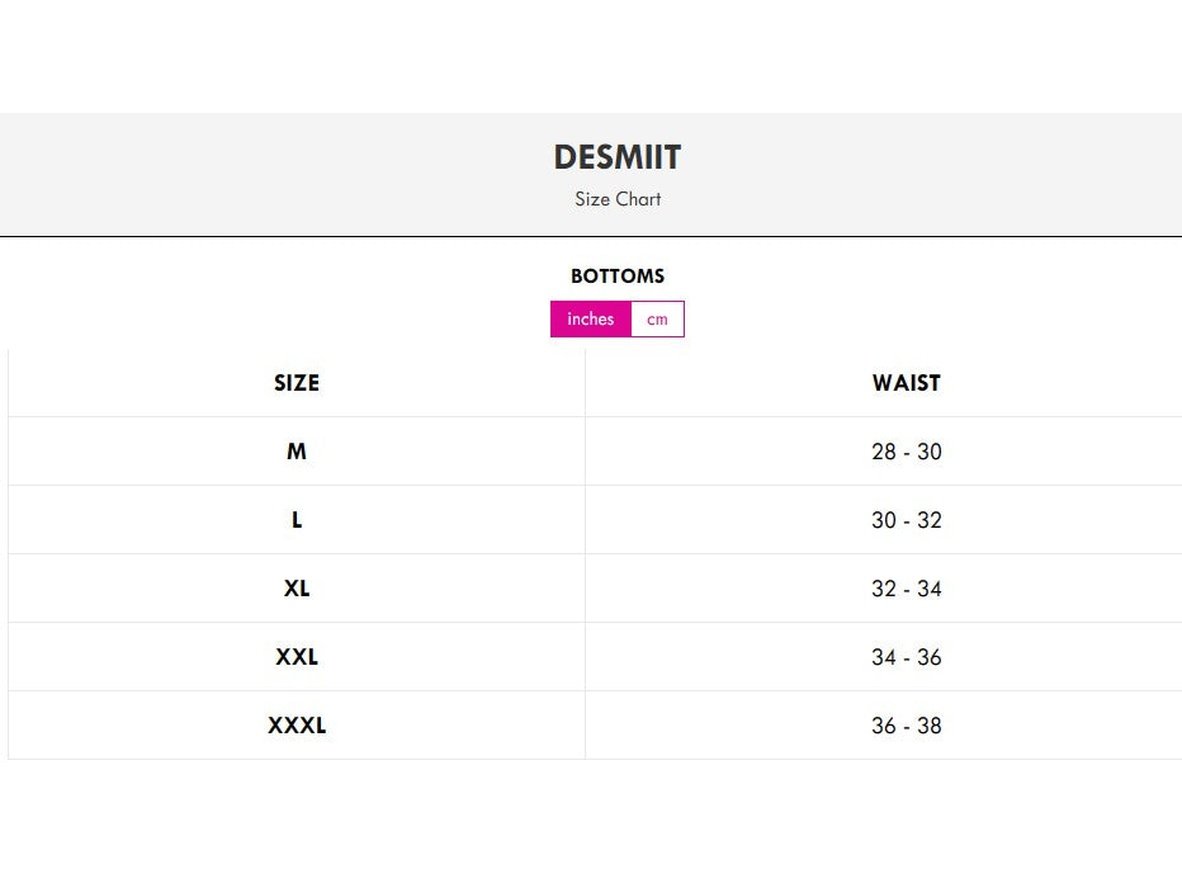Switch measurement units to inches
Image resolution: width=1182 pixels, height=888 pixels.
point(590,319)
